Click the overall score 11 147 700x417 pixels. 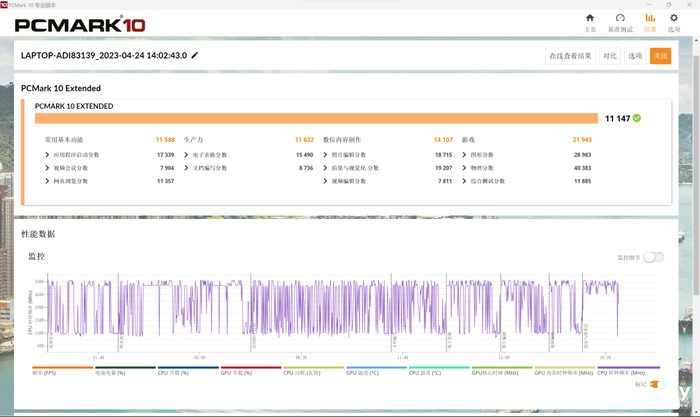[x=617, y=118]
